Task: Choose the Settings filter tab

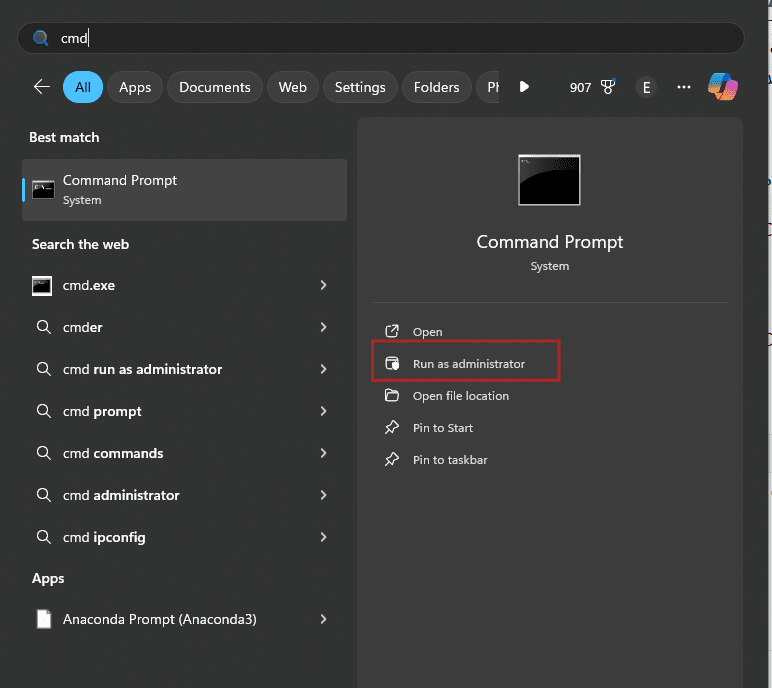Action: [360, 87]
